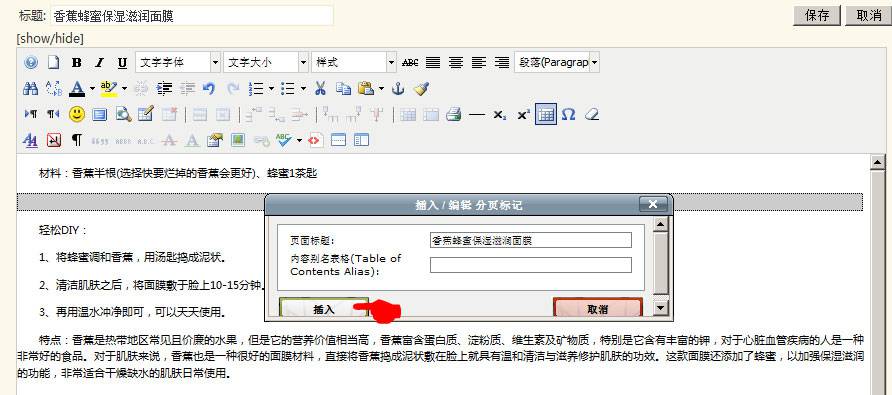The width and height of the screenshot is (892, 395).
Task: Click the red HTML code template icon
Action: click(316, 140)
